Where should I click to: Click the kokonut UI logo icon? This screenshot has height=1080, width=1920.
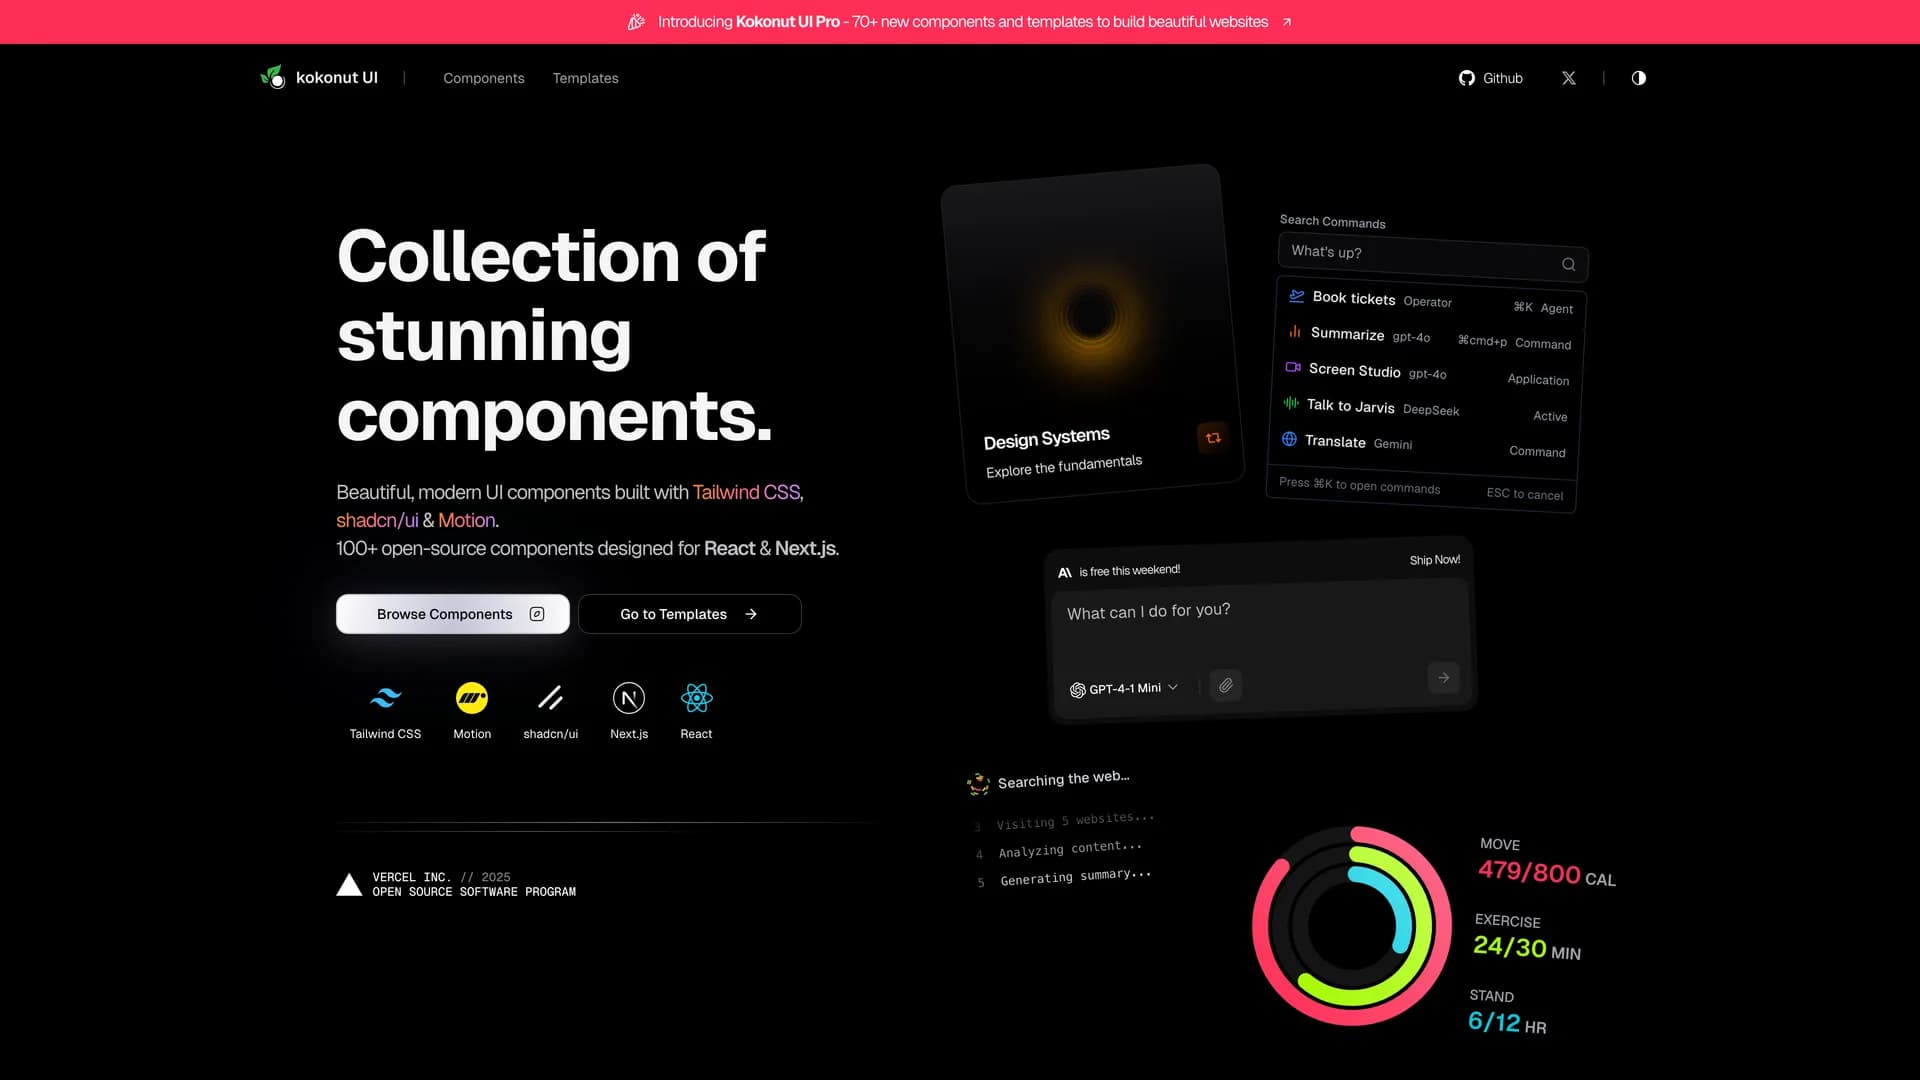272,77
